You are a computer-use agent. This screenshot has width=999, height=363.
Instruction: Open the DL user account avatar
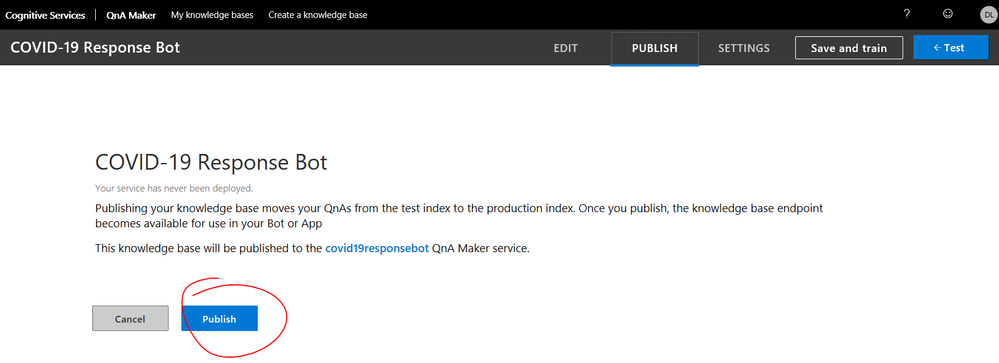(x=989, y=15)
